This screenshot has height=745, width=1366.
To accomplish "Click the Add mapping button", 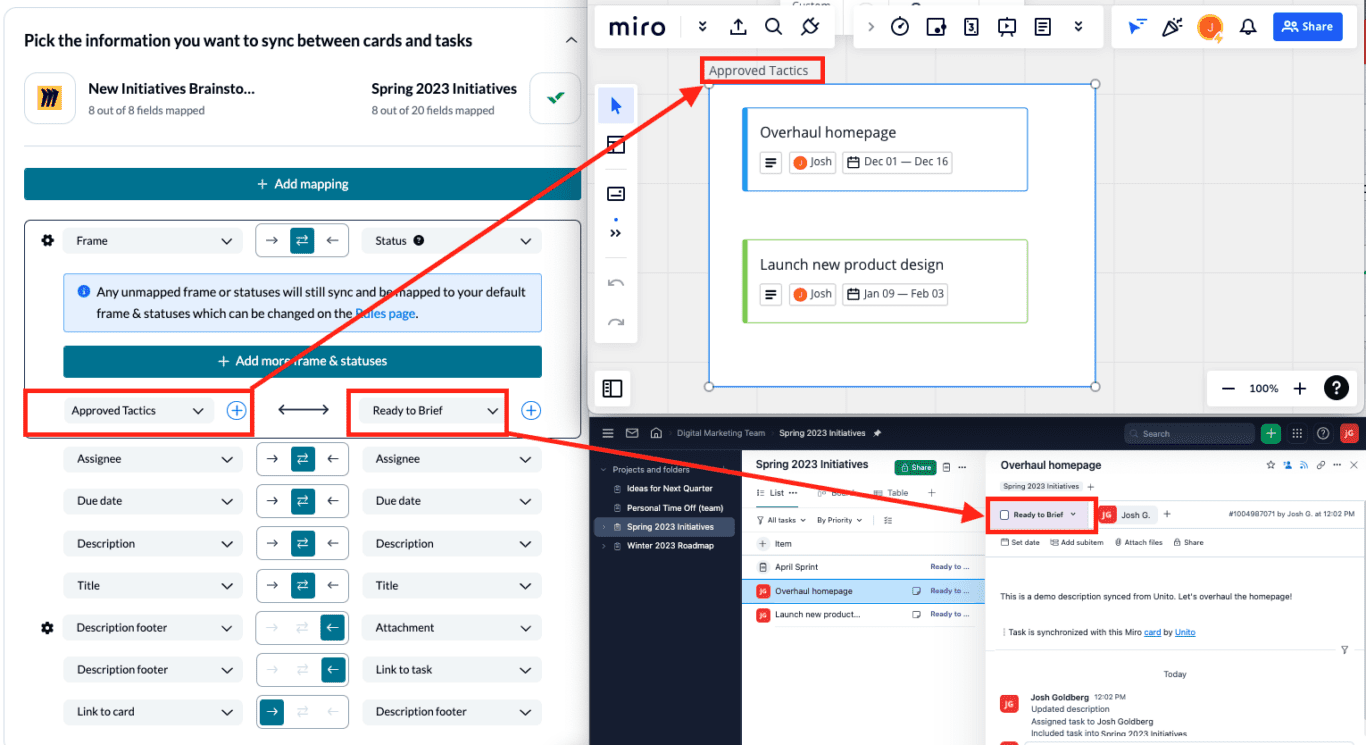I will tap(302, 184).
